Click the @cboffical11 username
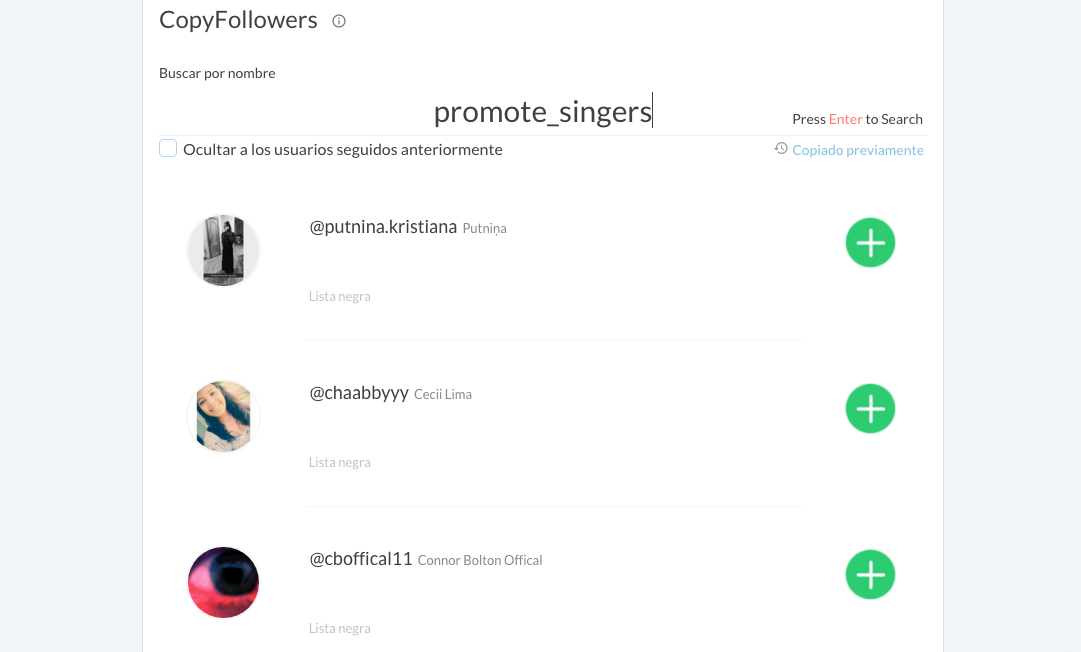 [361, 559]
